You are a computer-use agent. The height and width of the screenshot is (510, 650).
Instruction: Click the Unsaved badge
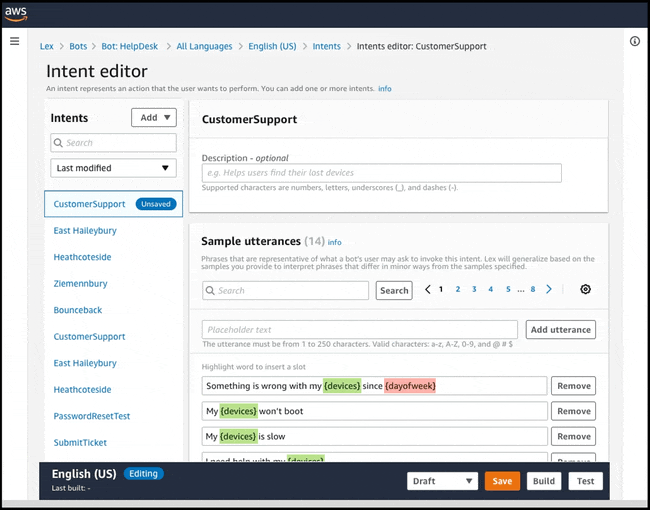156,204
